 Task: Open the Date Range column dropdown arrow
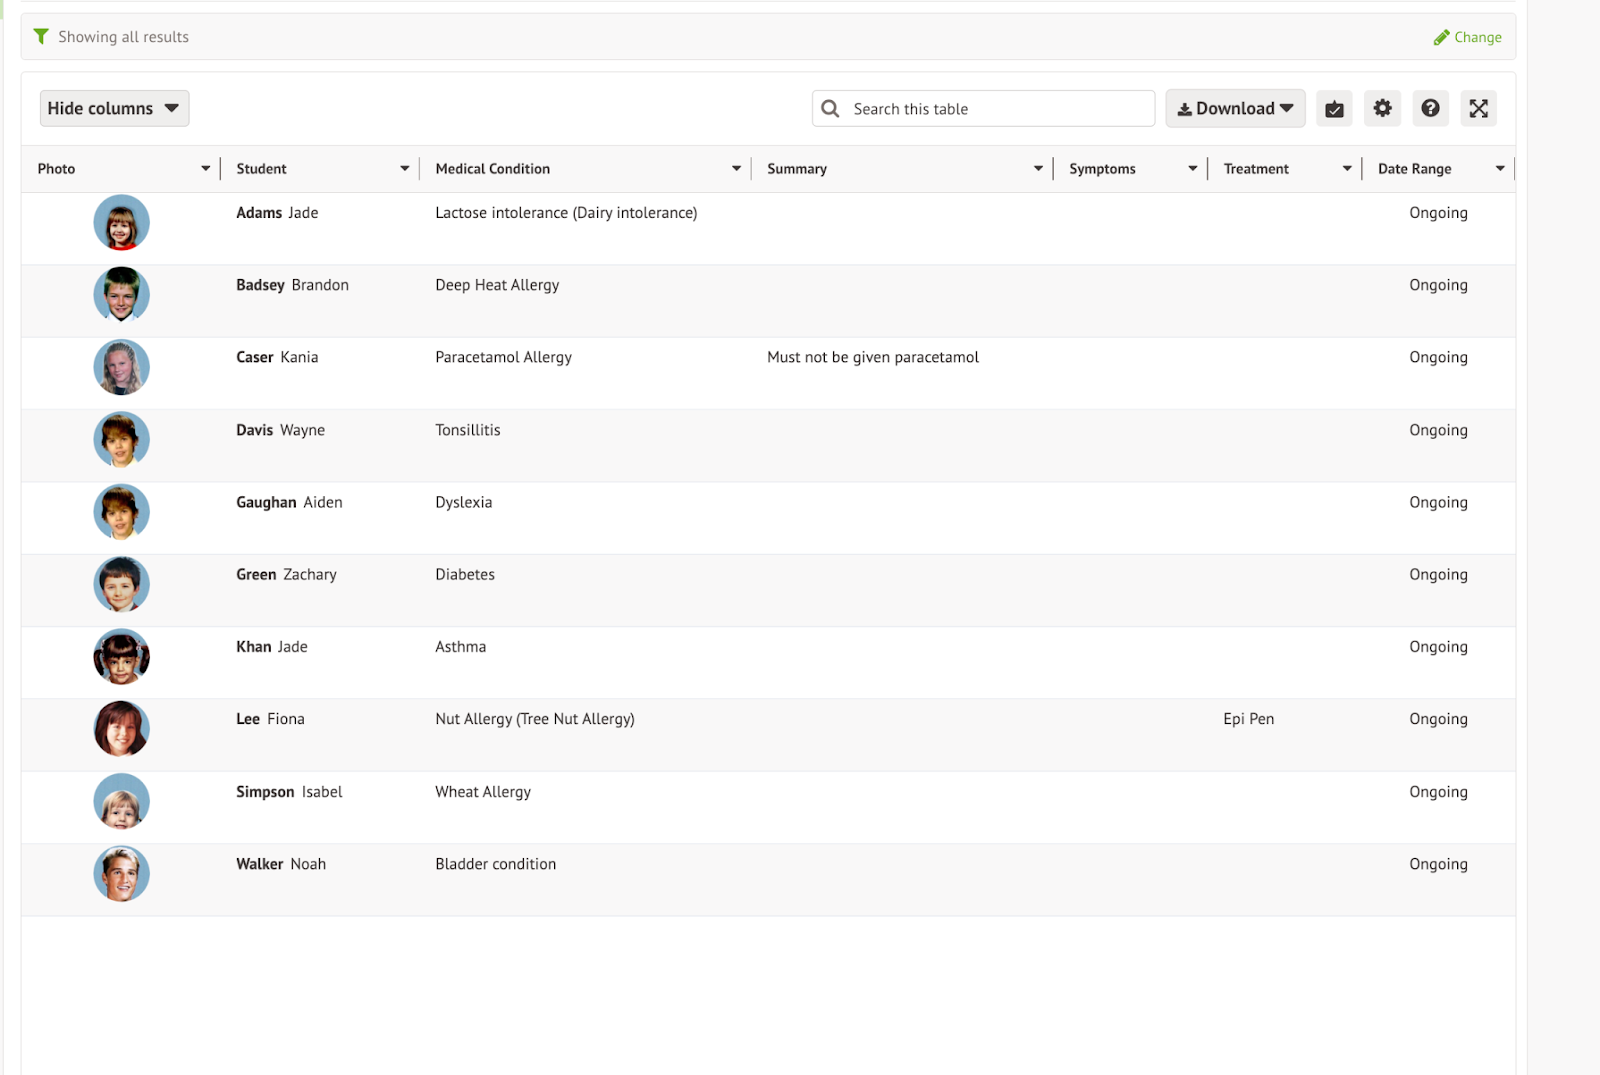point(1500,169)
